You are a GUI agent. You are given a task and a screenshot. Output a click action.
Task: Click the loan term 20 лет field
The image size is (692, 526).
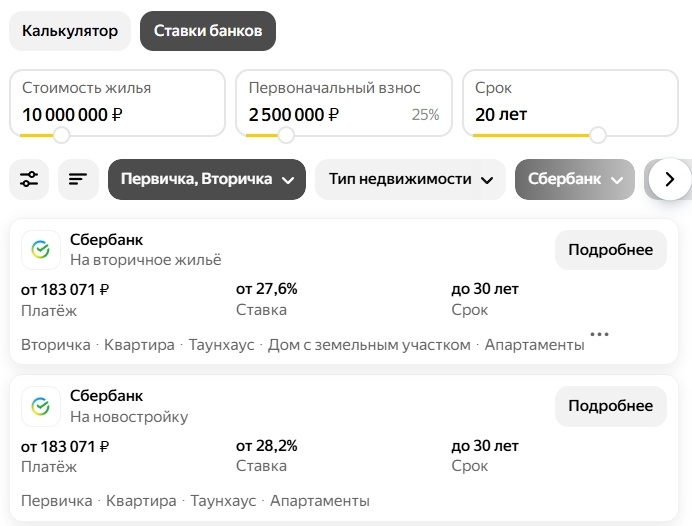point(501,114)
